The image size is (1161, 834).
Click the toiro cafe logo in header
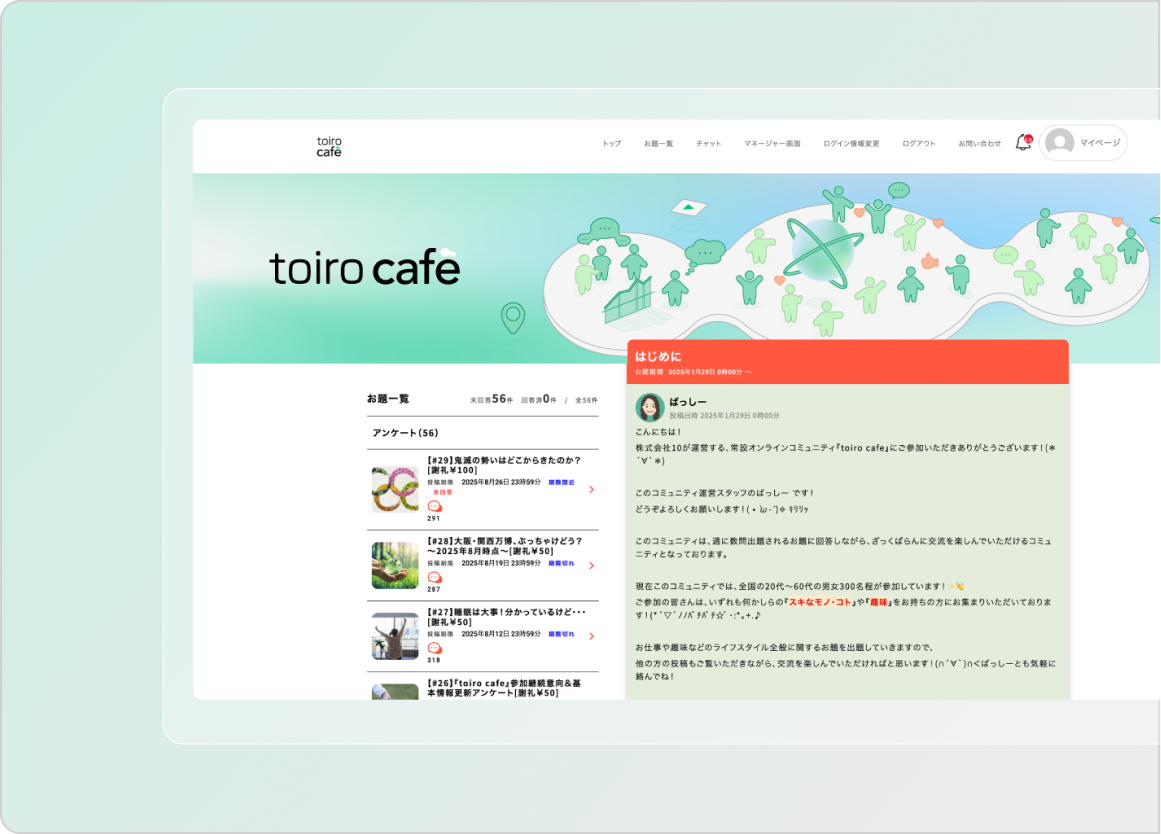(x=329, y=147)
